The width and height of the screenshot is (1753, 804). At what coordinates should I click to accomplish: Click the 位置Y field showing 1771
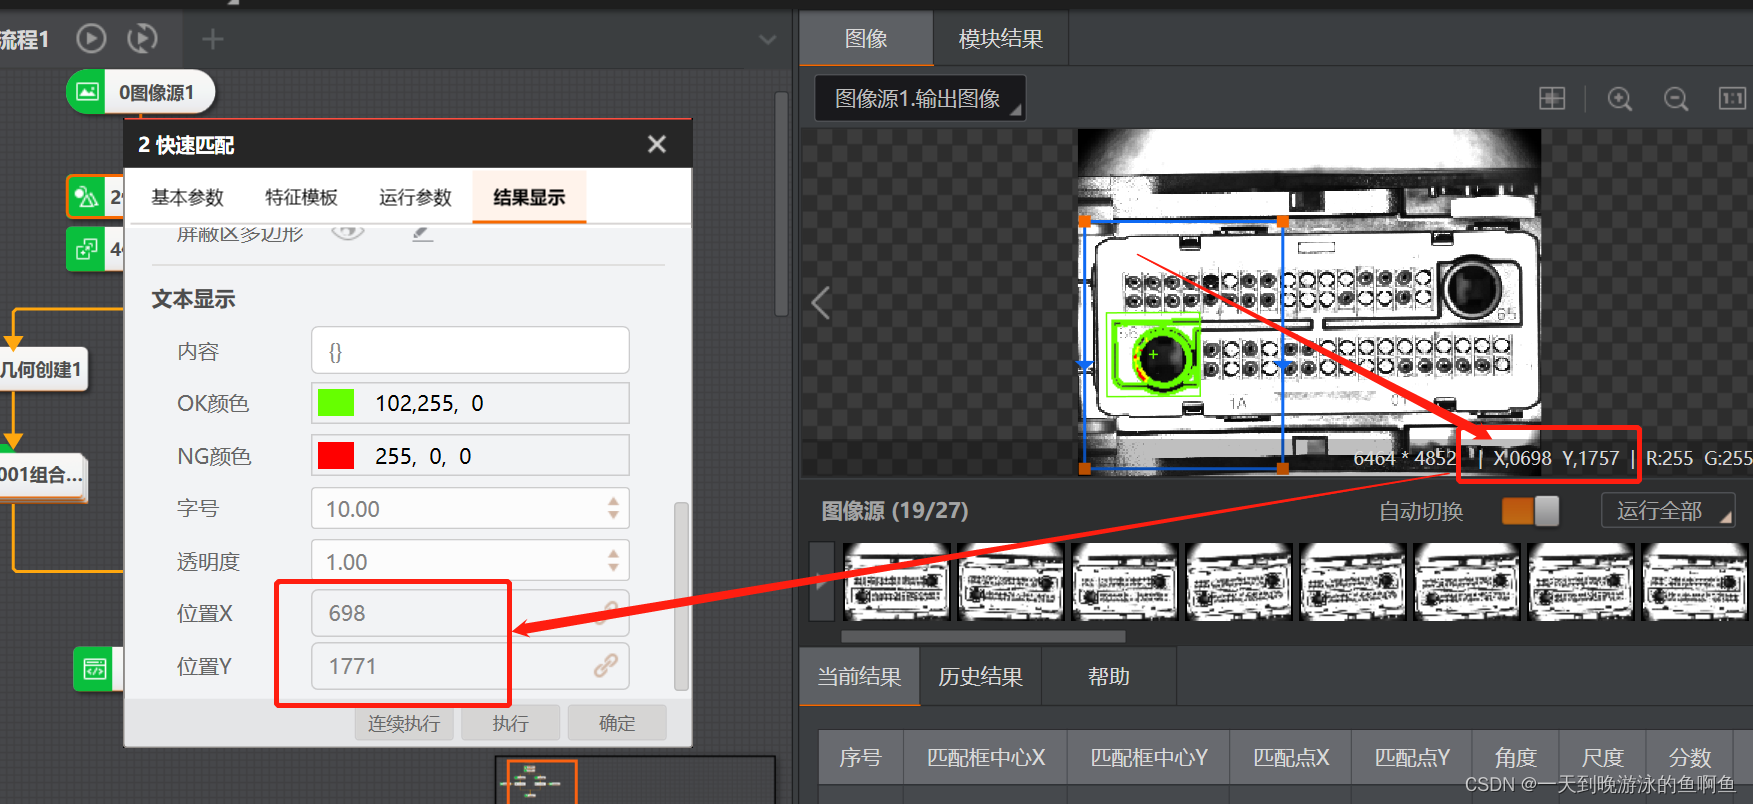(x=470, y=666)
